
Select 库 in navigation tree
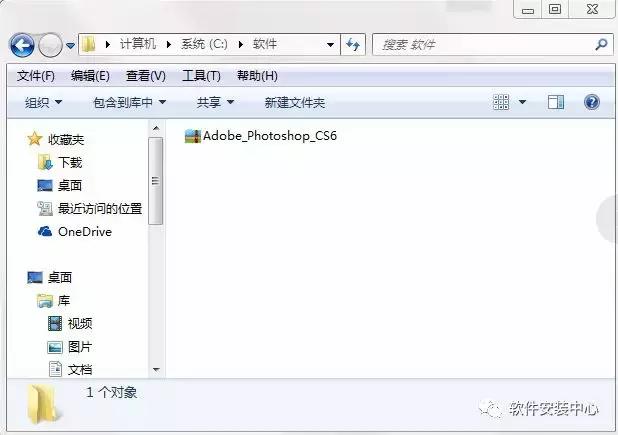[64, 301]
